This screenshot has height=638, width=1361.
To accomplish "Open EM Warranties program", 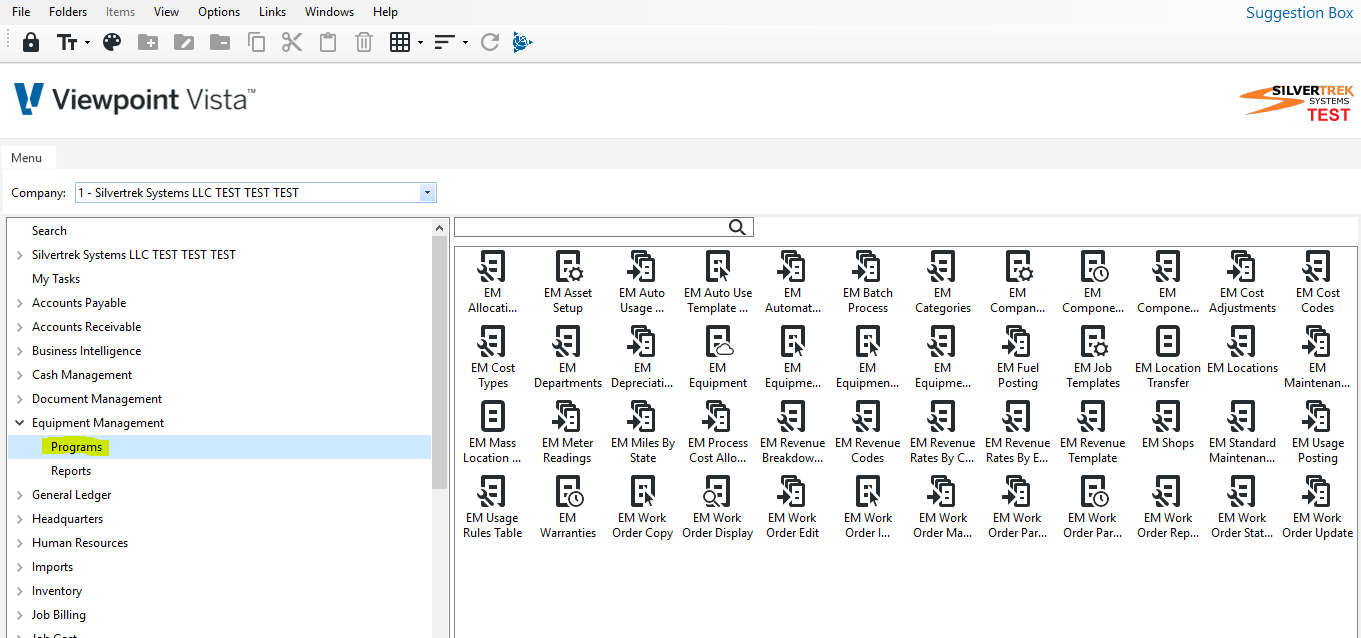I will tap(568, 507).
